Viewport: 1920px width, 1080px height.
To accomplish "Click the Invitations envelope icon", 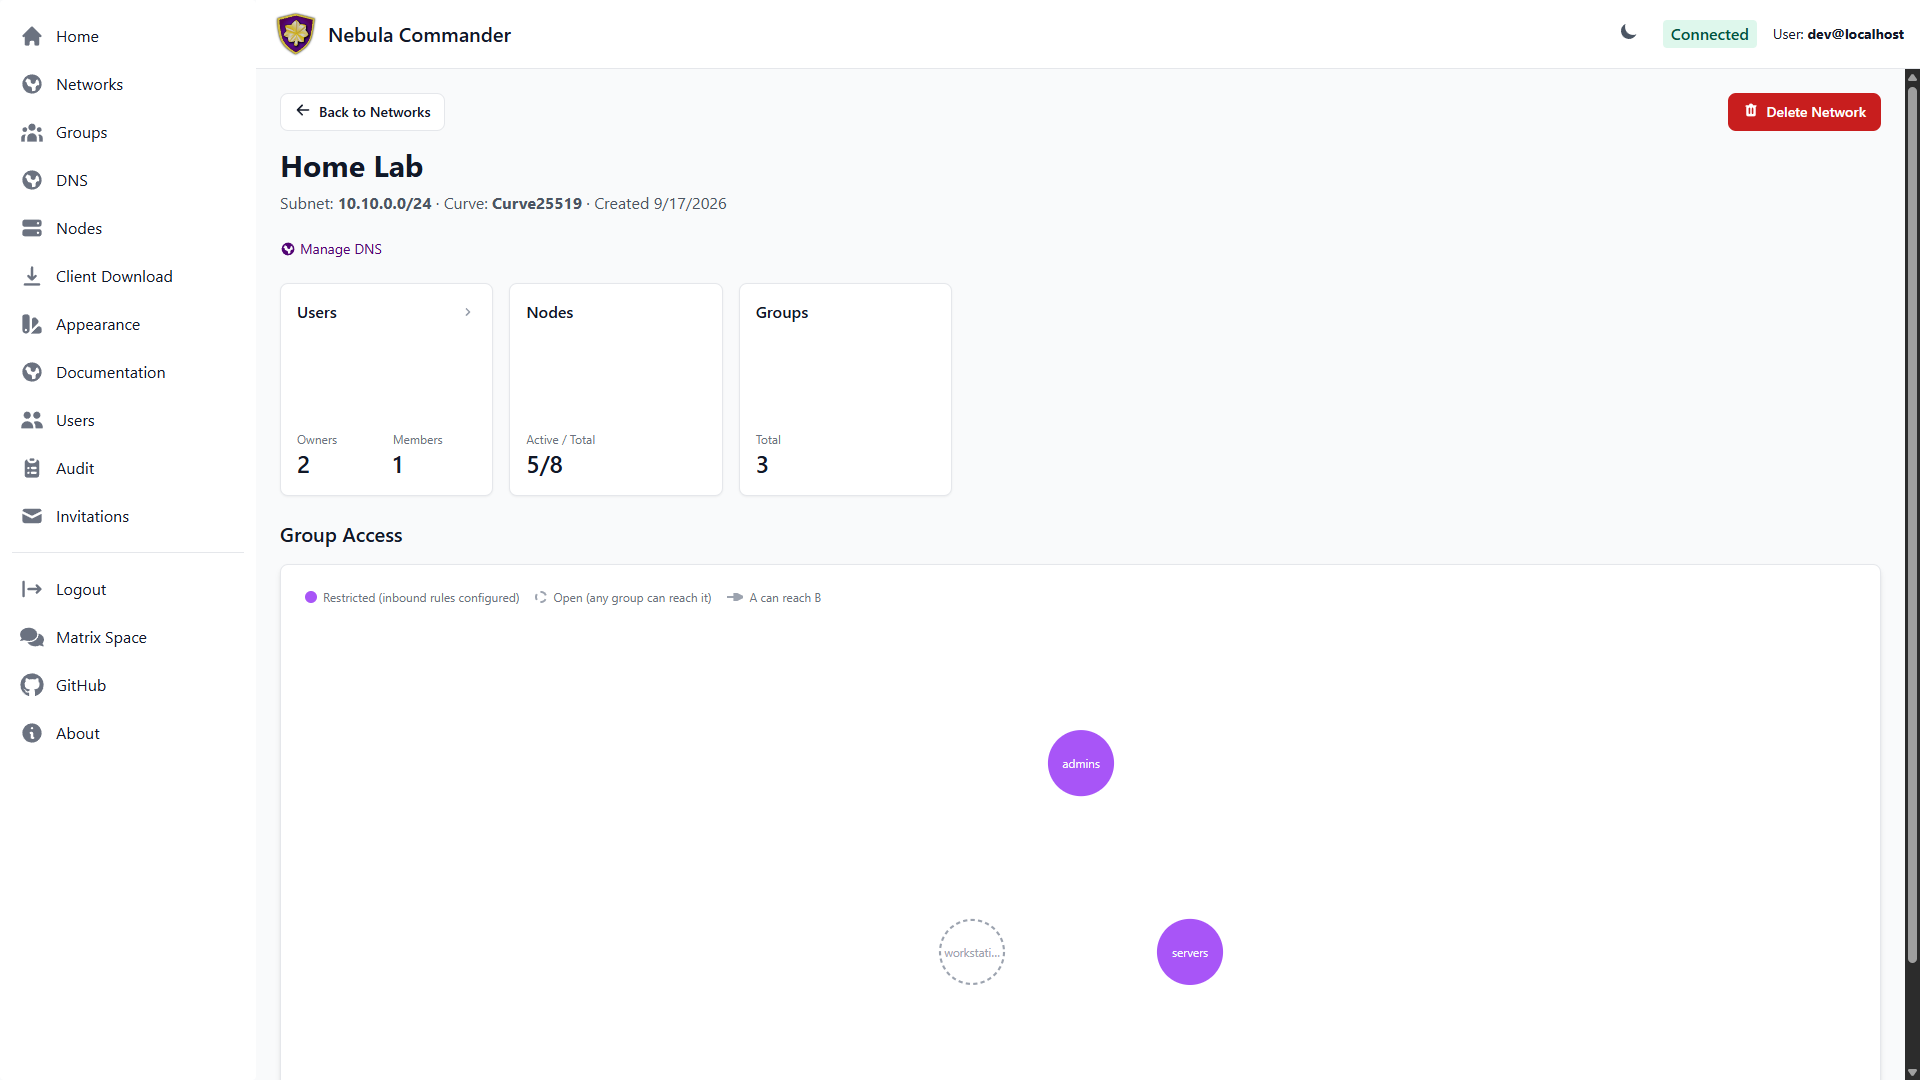I will pos(32,516).
